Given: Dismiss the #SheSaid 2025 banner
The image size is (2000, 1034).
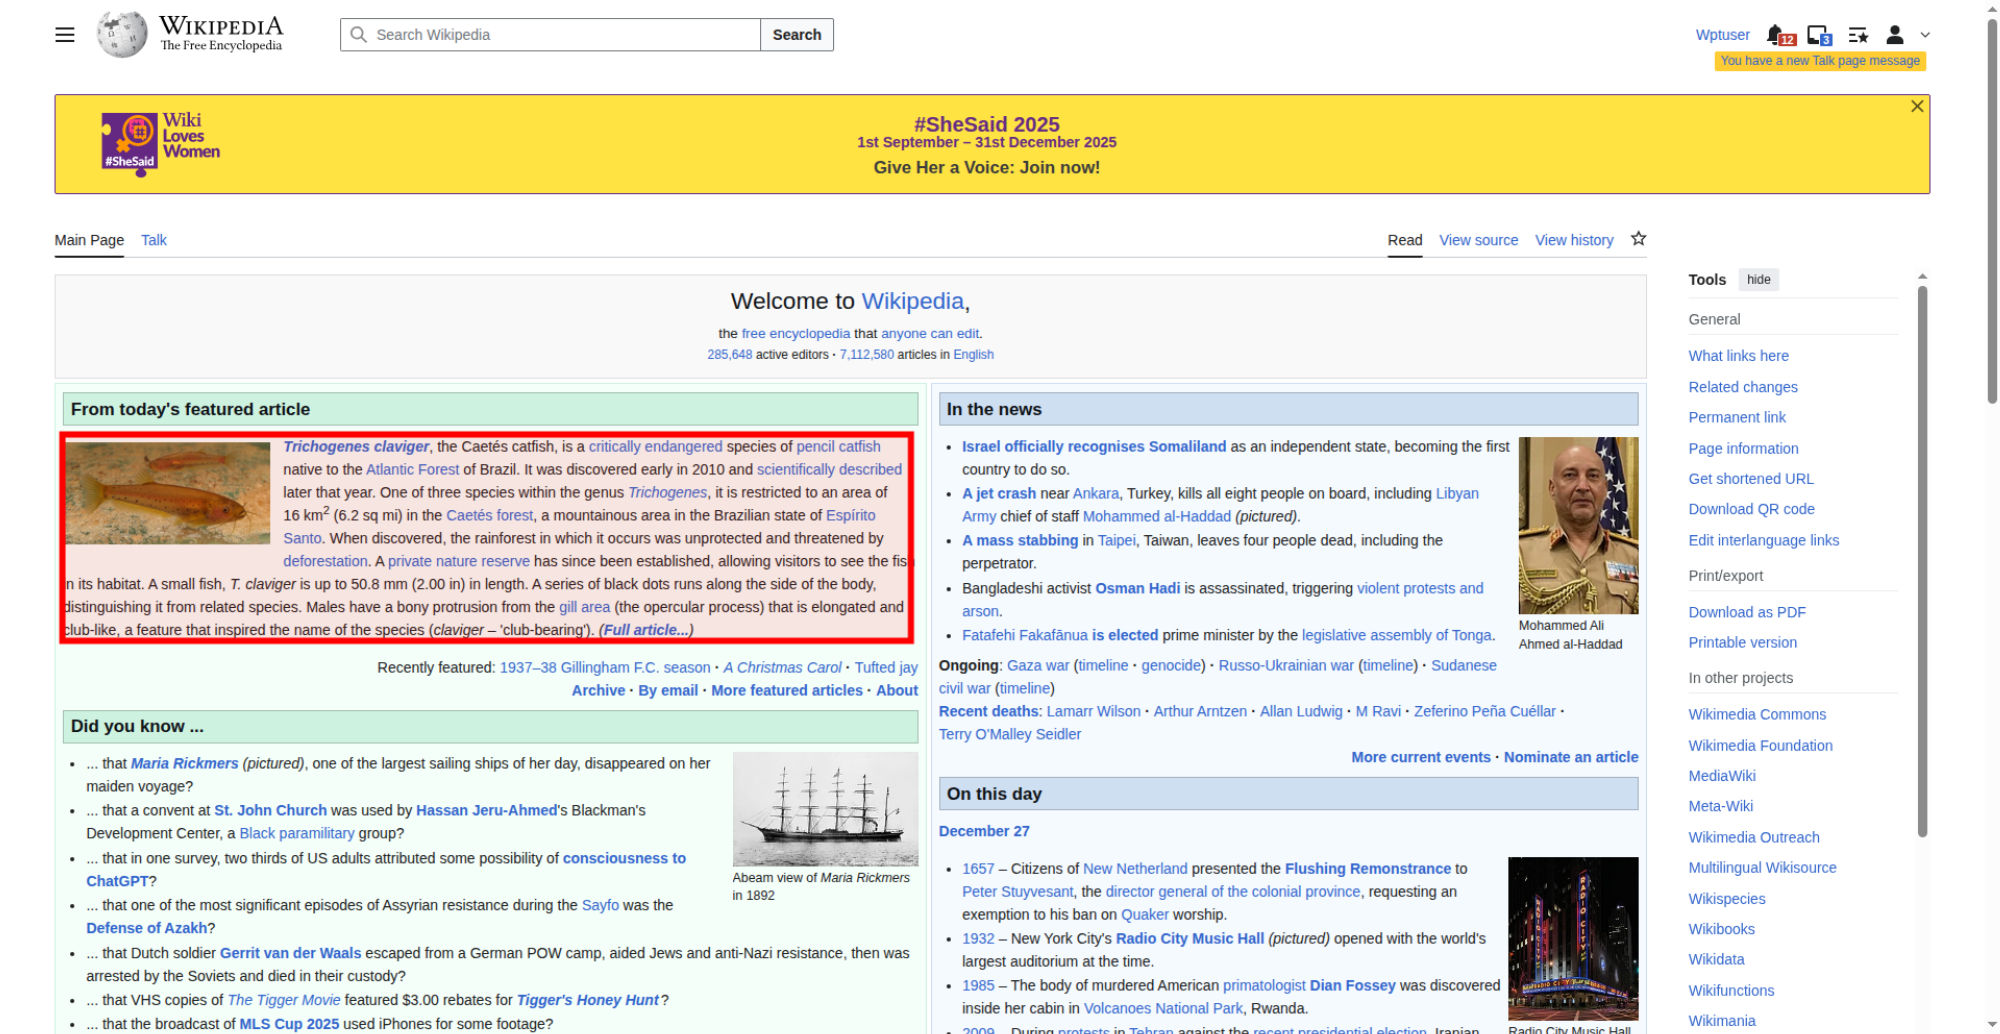Looking at the screenshot, I should pos(1916,107).
